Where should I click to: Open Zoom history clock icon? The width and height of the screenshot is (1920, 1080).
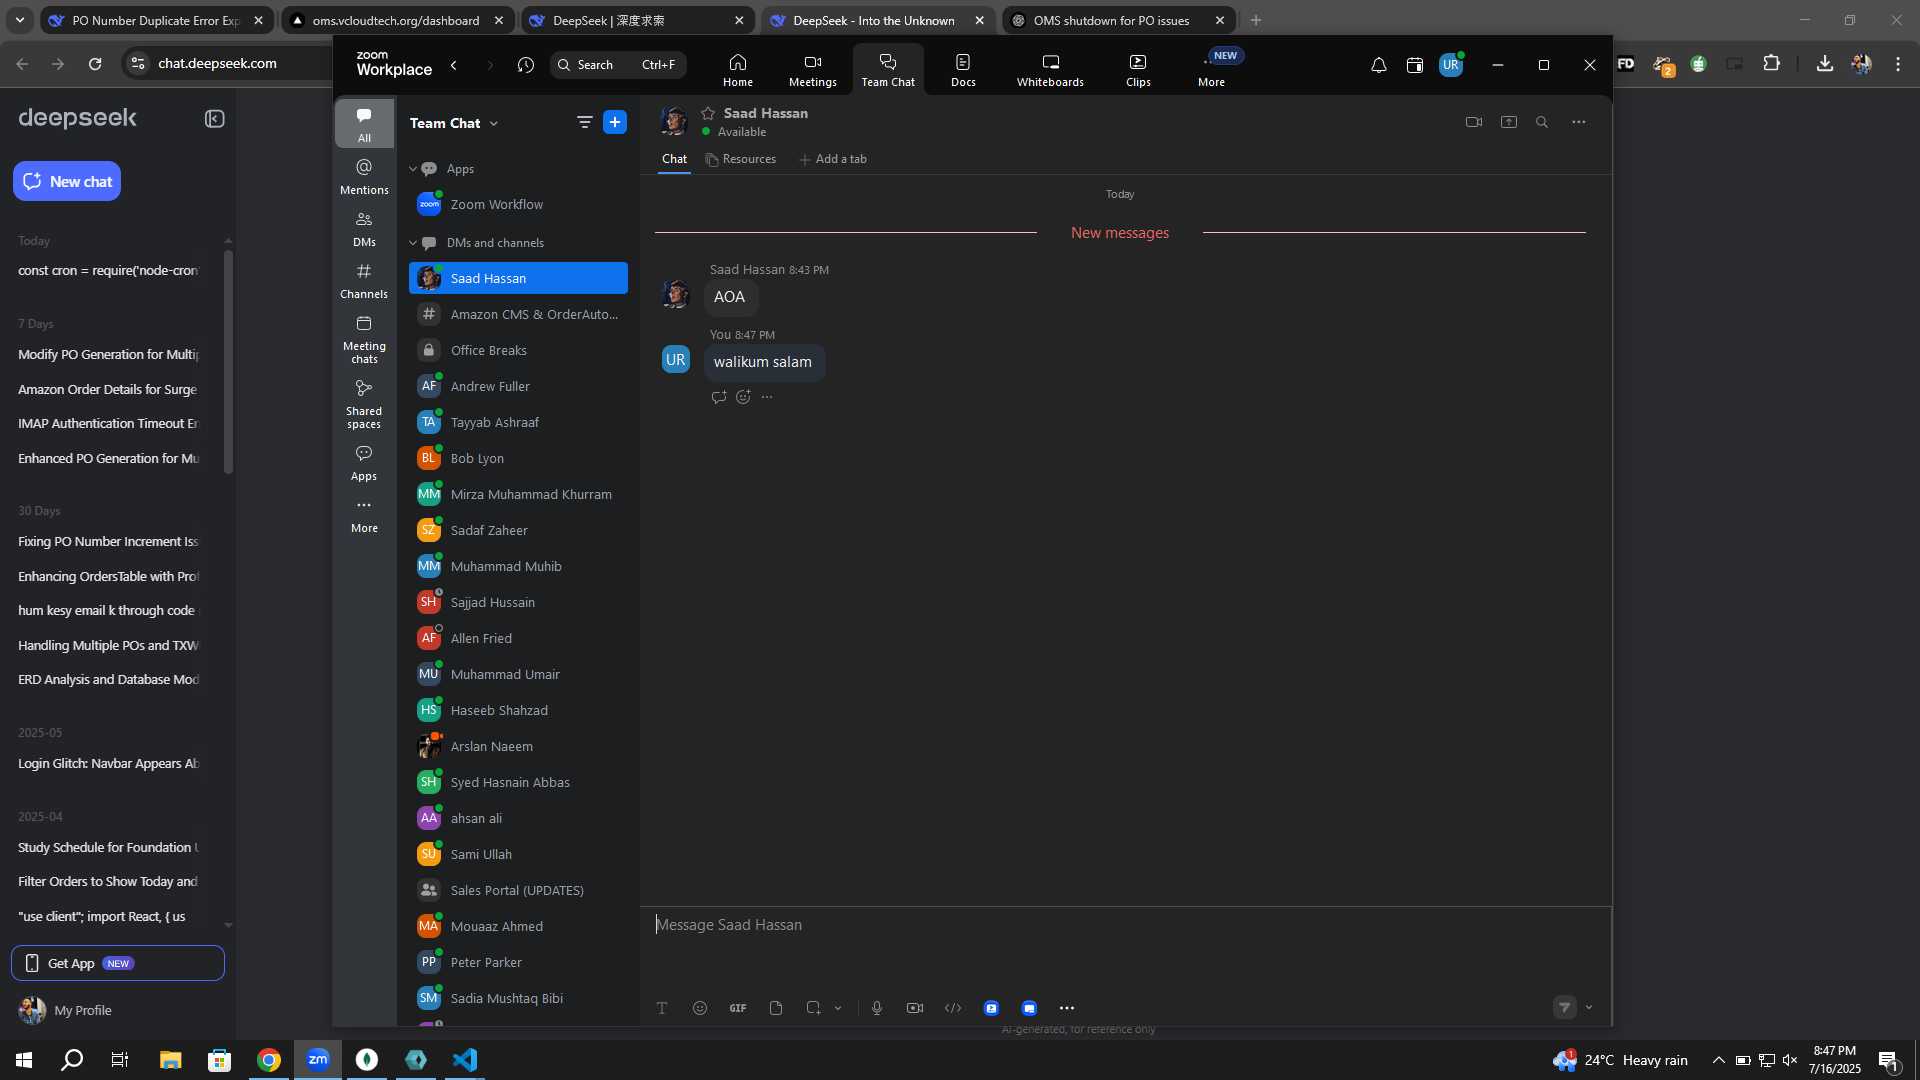526,65
